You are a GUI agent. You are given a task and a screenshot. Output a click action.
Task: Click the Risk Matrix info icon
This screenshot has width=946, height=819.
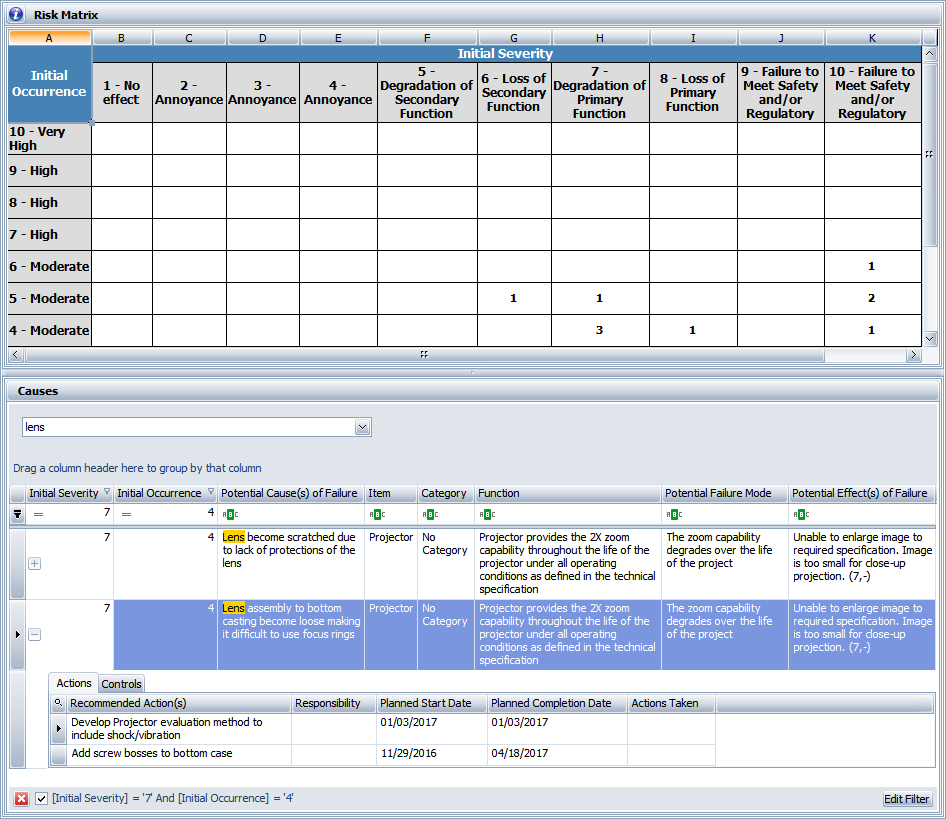pyautogui.click(x=16, y=15)
